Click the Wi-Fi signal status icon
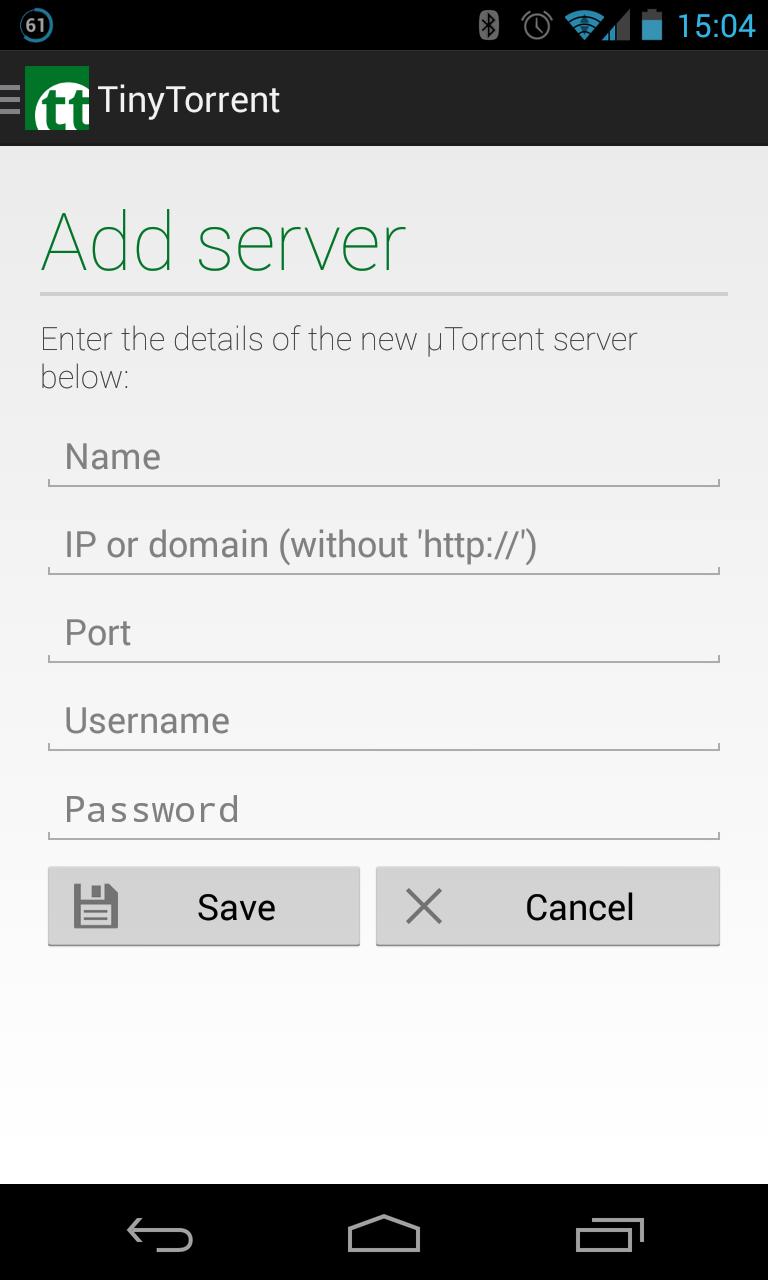The height and width of the screenshot is (1280, 768). tap(583, 24)
